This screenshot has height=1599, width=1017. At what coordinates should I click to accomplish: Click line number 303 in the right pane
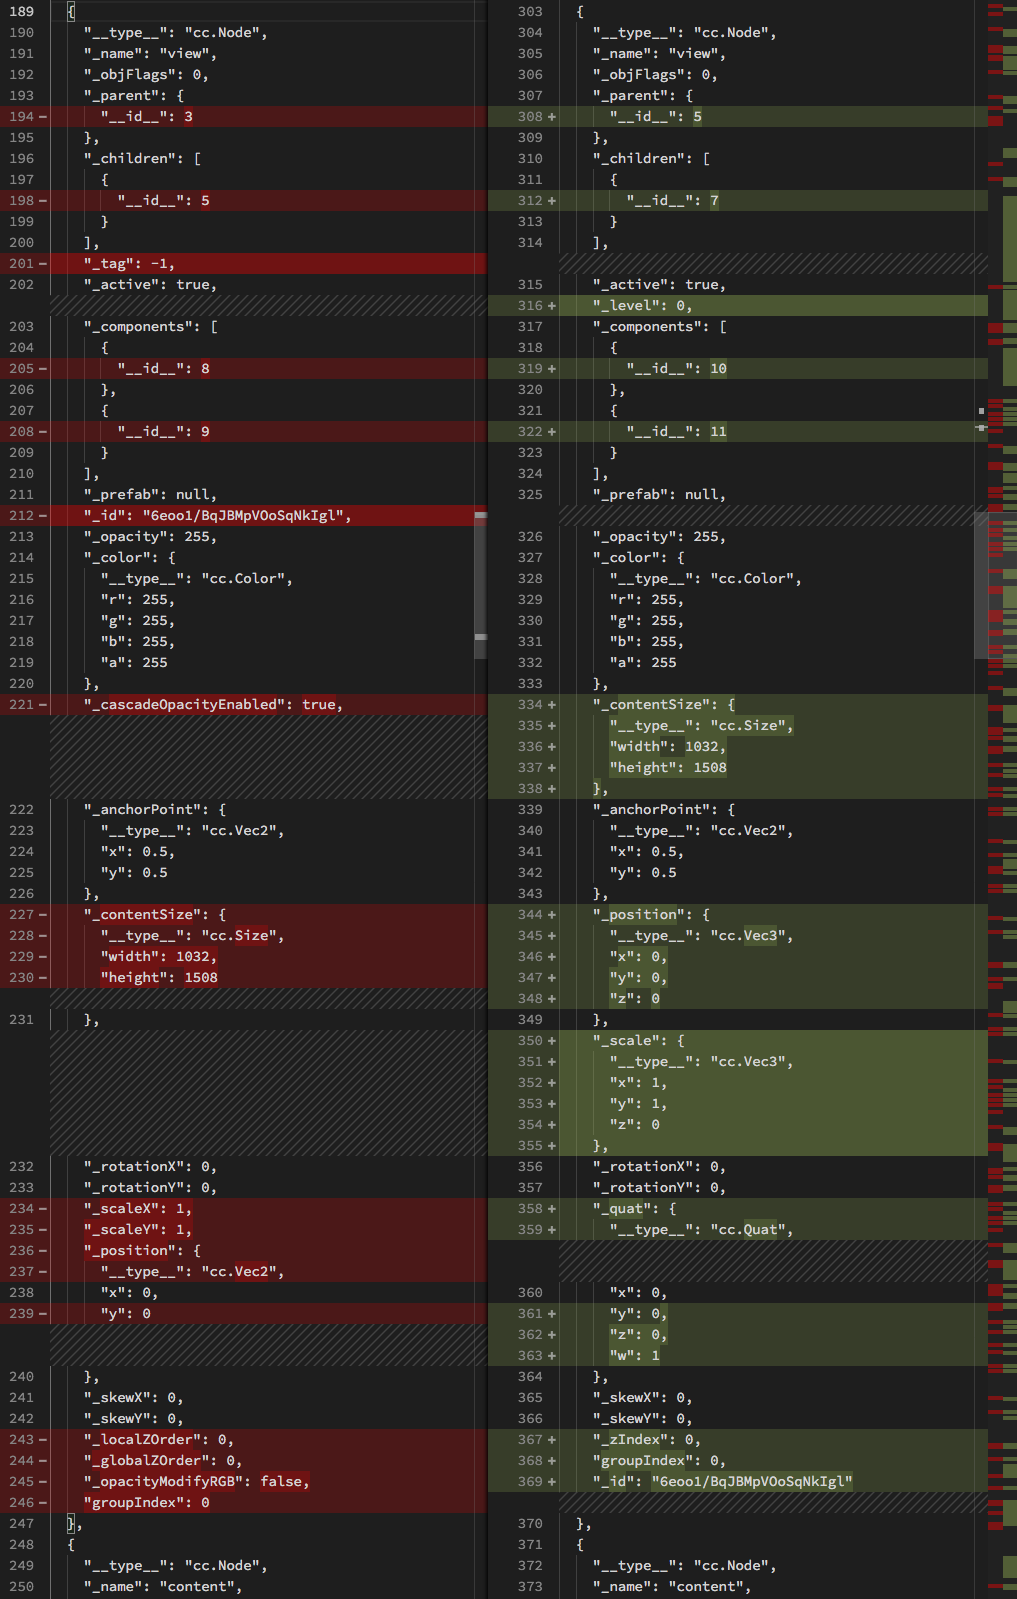click(530, 12)
